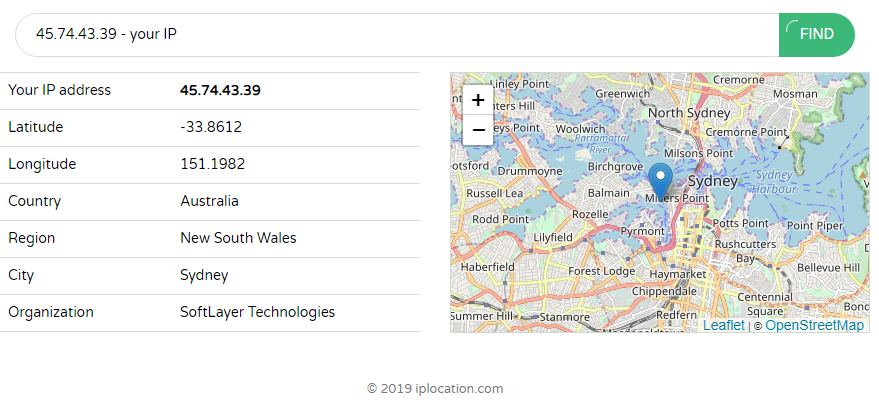The width and height of the screenshot is (879, 405).
Task: Click the City value Sydney in the table
Action: click(204, 276)
